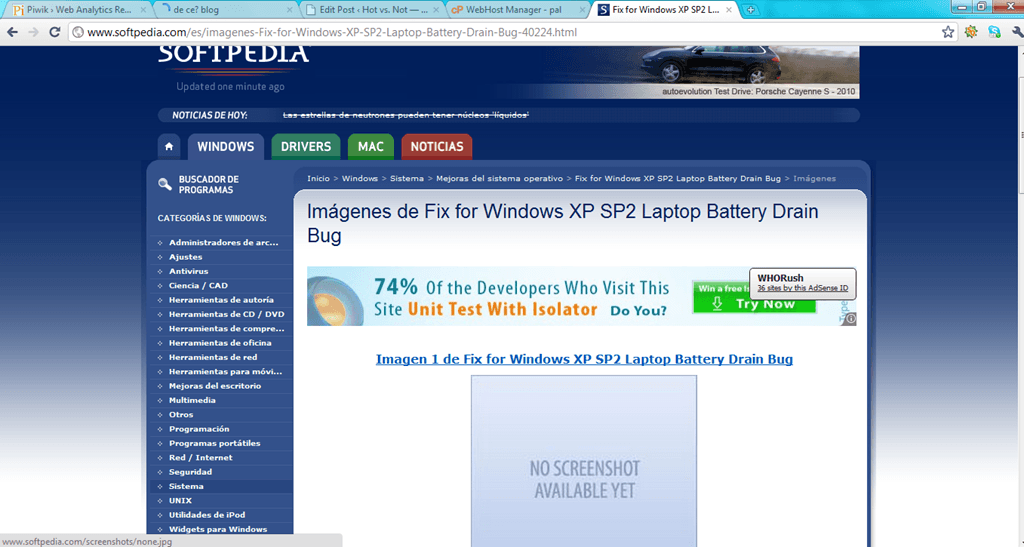Go back using the browser back arrow
This screenshot has height=547, width=1024.
[11, 32]
